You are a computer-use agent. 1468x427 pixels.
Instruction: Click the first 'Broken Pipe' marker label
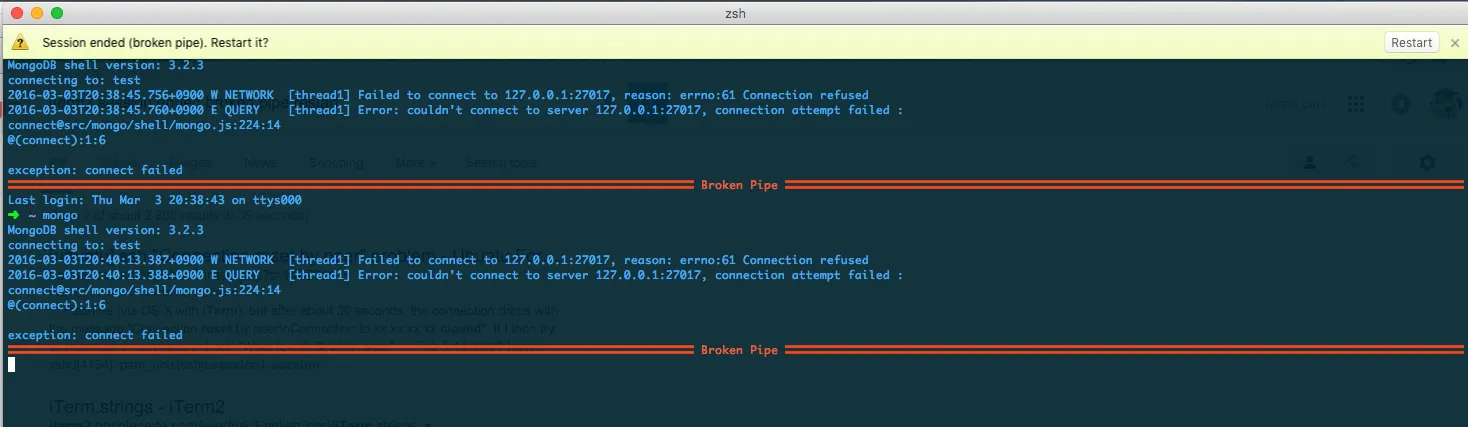(739, 185)
